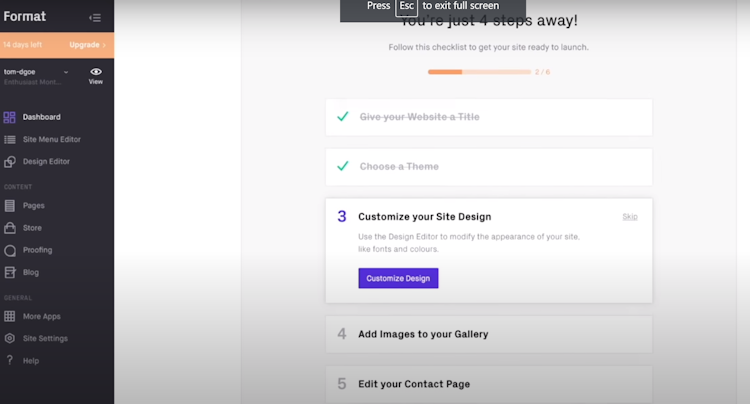The width and height of the screenshot is (750, 404).
Task: Open Site Settings gear icon
Action: (10, 338)
